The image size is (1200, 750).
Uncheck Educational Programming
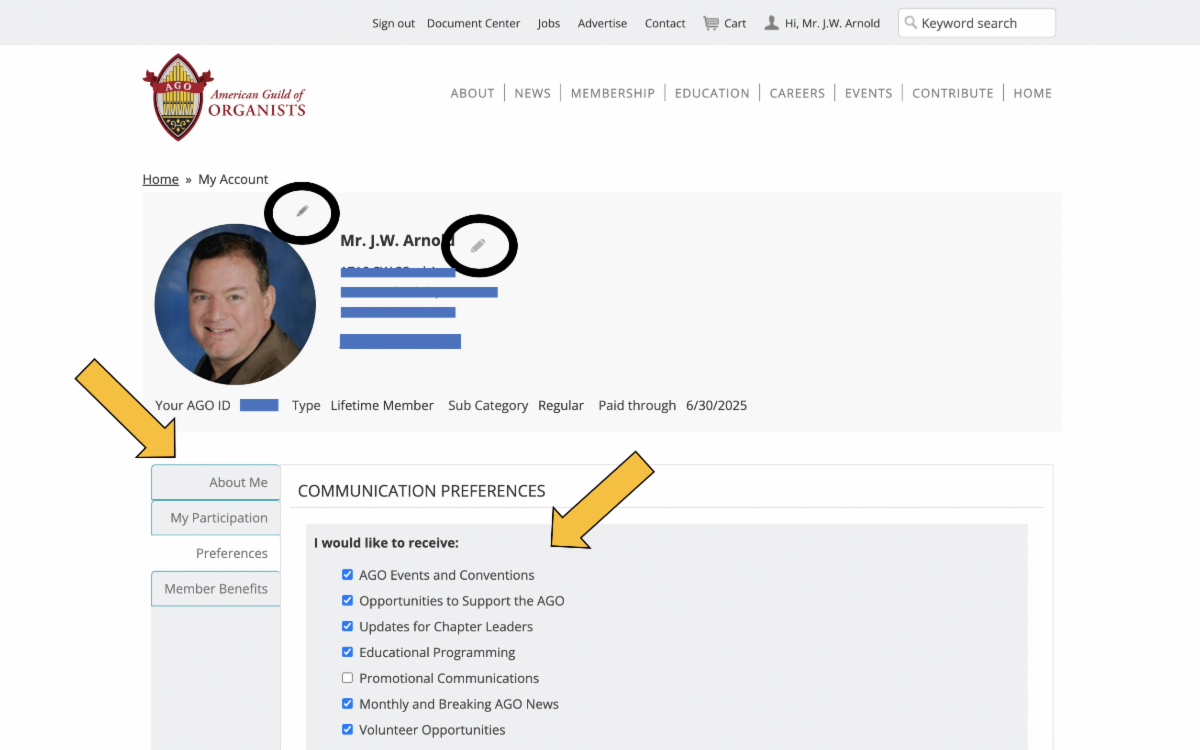(x=347, y=652)
